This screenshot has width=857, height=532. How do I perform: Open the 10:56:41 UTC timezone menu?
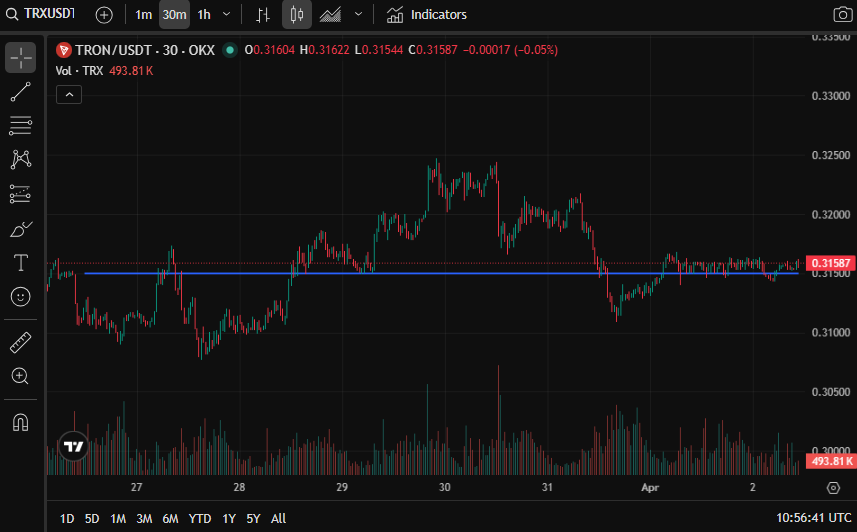click(x=813, y=518)
